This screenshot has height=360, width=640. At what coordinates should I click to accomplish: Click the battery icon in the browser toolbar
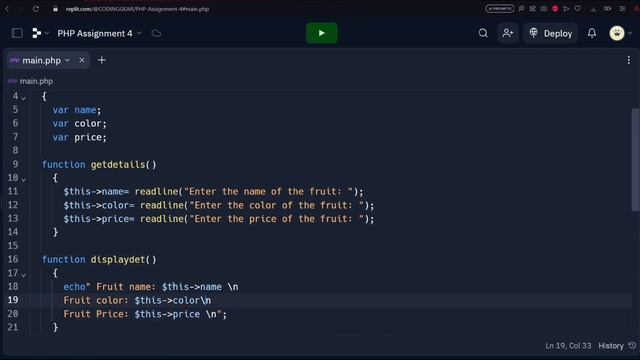pos(608,9)
